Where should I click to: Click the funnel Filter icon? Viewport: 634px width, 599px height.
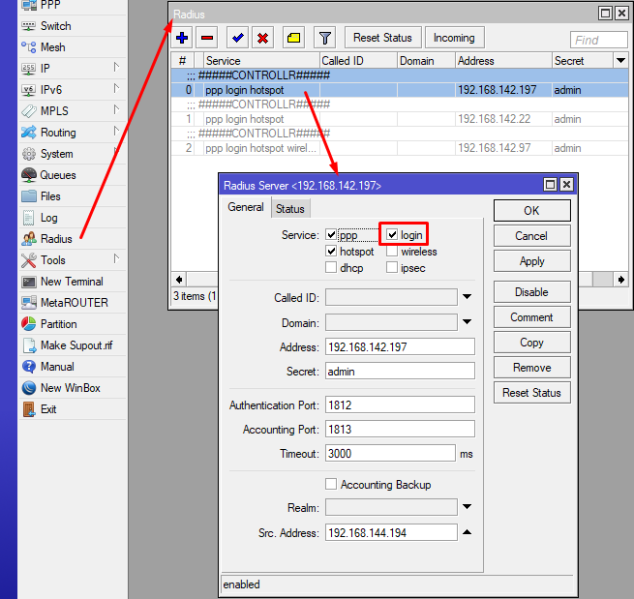click(x=325, y=38)
